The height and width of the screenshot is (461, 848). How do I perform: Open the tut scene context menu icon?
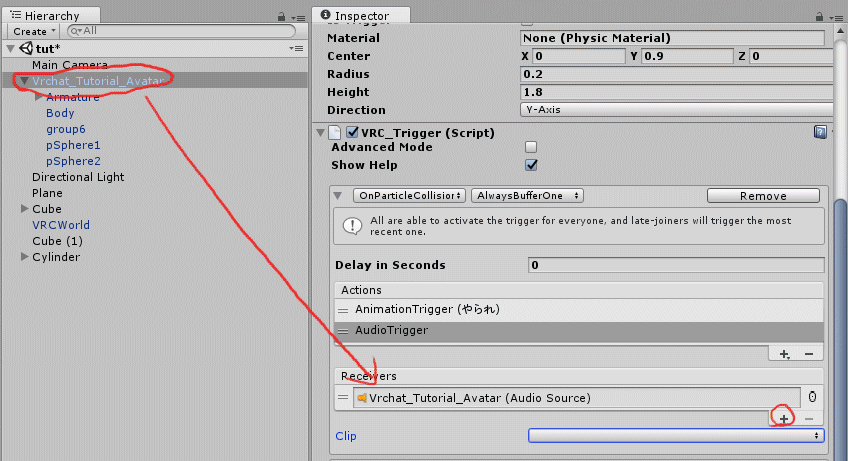(x=296, y=49)
